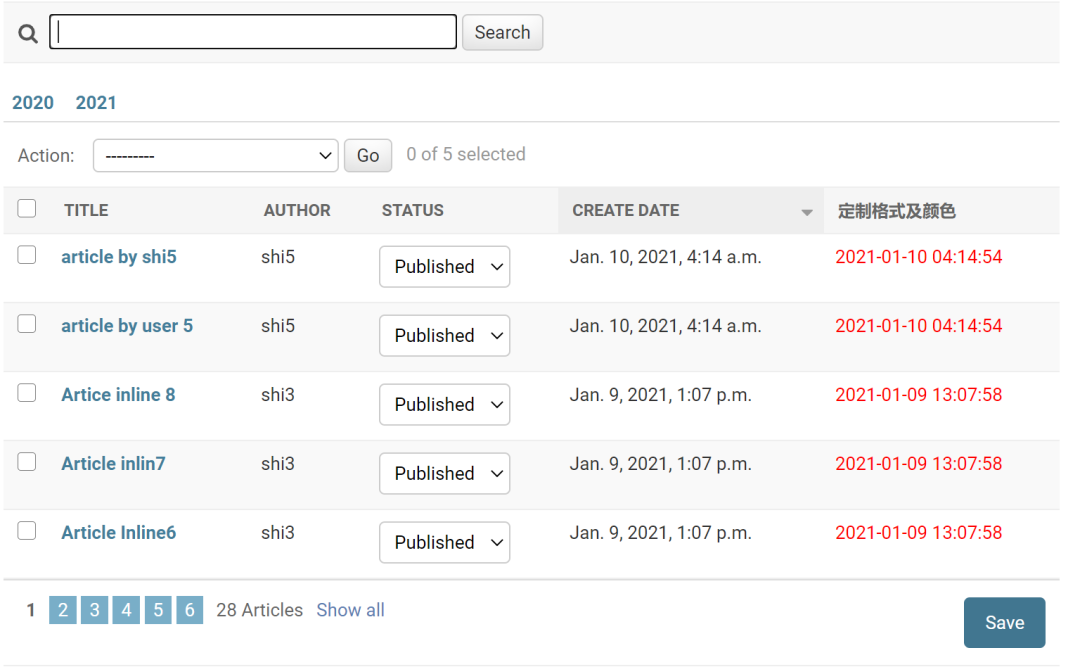Viewport: 1080px width, 667px height.
Task: Toggle the select-all checkbox in header
Action: tap(27, 209)
